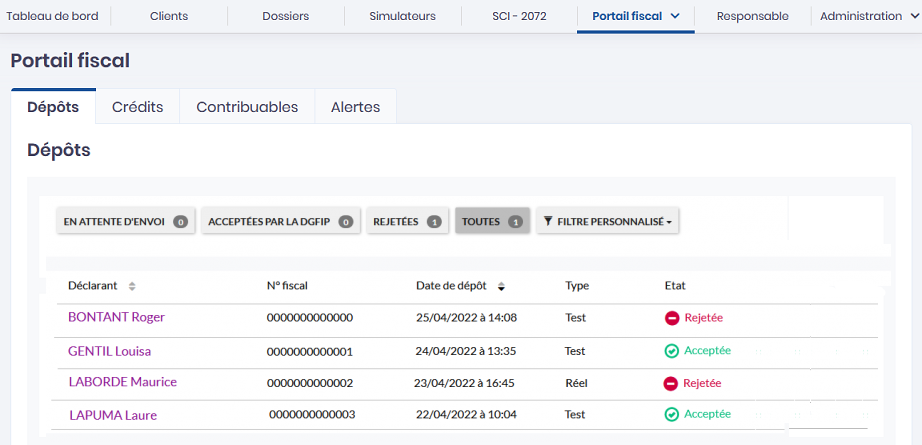
Task: Open the Contribuables tab
Action: click(247, 107)
